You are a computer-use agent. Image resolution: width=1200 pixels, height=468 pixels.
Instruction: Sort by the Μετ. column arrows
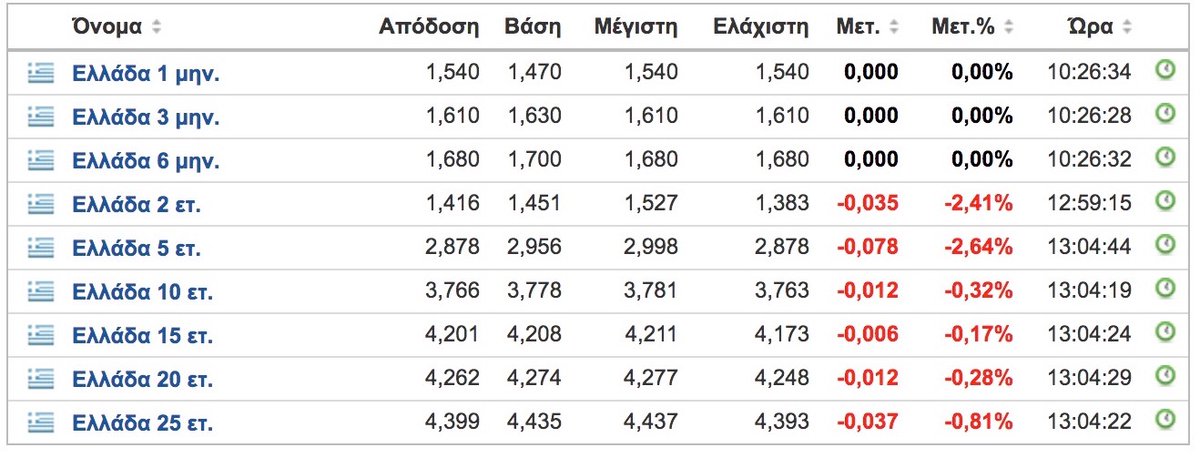[x=893, y=28]
